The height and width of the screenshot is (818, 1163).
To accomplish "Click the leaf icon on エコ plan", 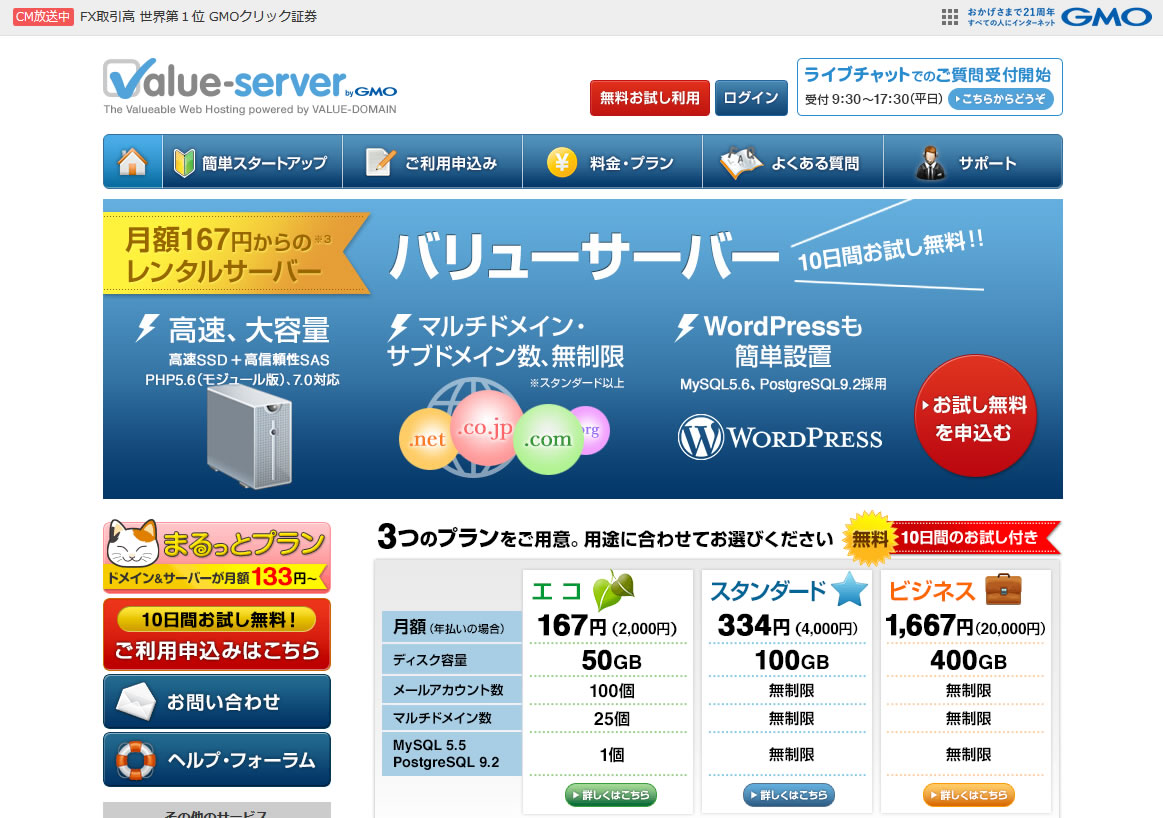I will (613, 590).
